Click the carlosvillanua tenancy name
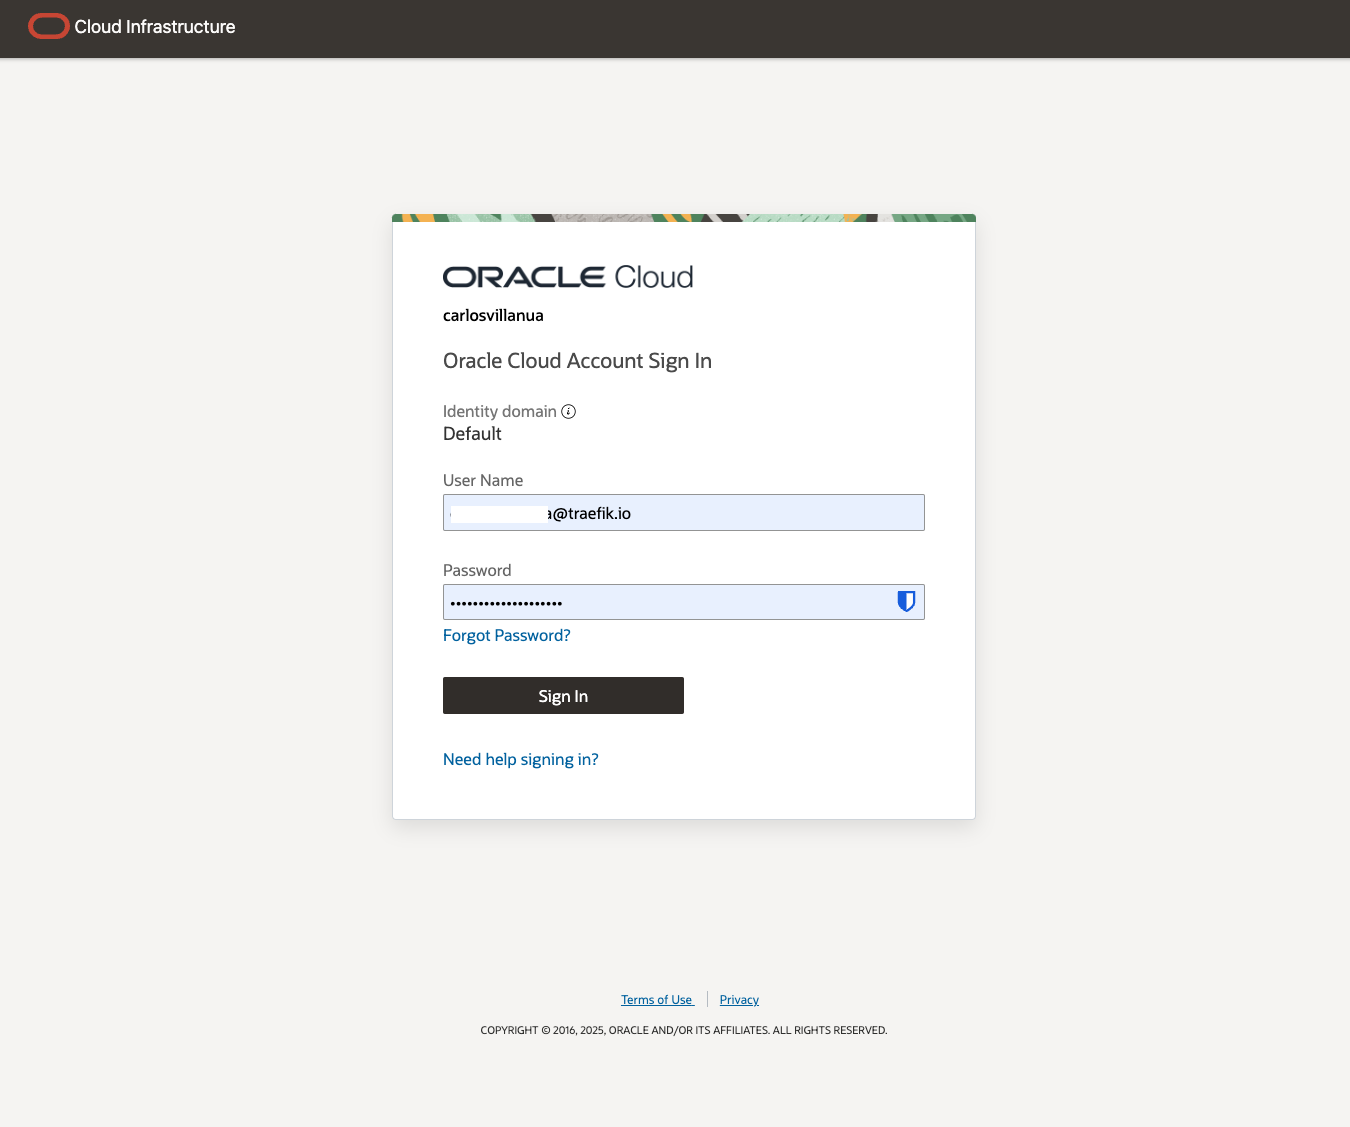 [493, 315]
